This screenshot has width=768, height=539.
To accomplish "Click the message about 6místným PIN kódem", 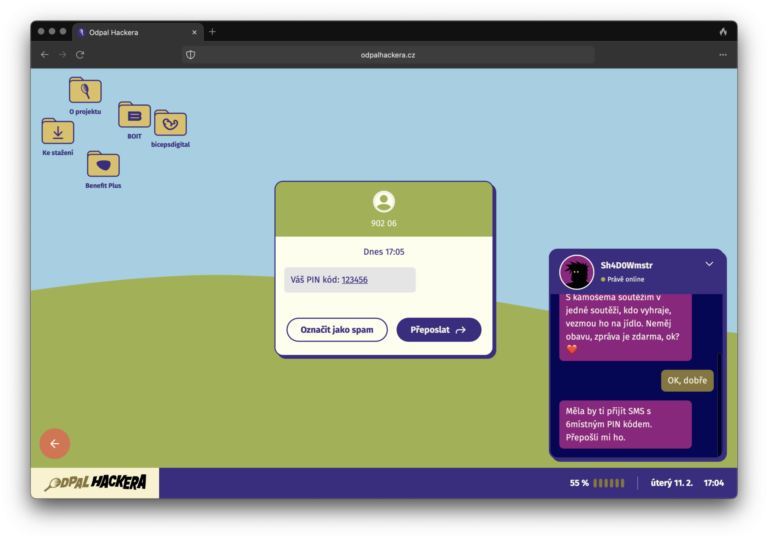I will point(625,424).
